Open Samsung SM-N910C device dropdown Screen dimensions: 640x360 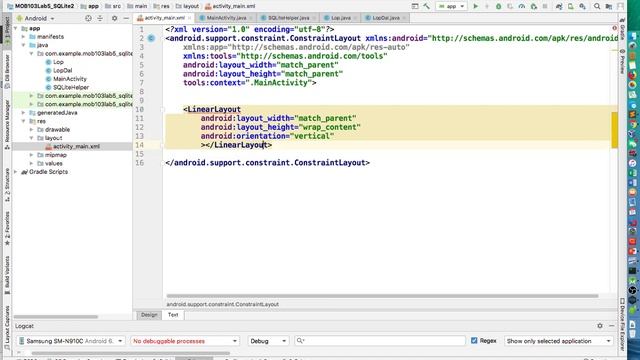click(71, 341)
